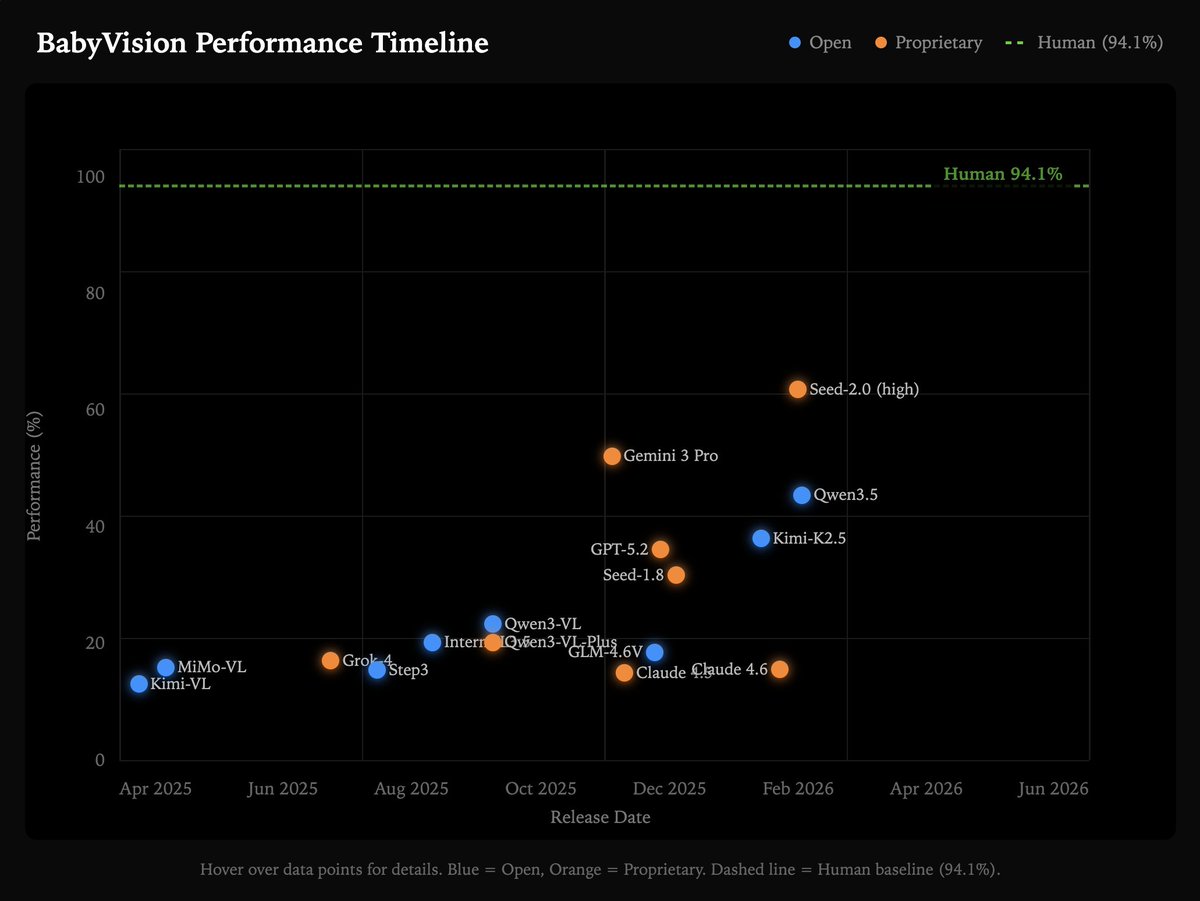
Task: Click the 'MiMo-VL' text label
Action: point(212,667)
